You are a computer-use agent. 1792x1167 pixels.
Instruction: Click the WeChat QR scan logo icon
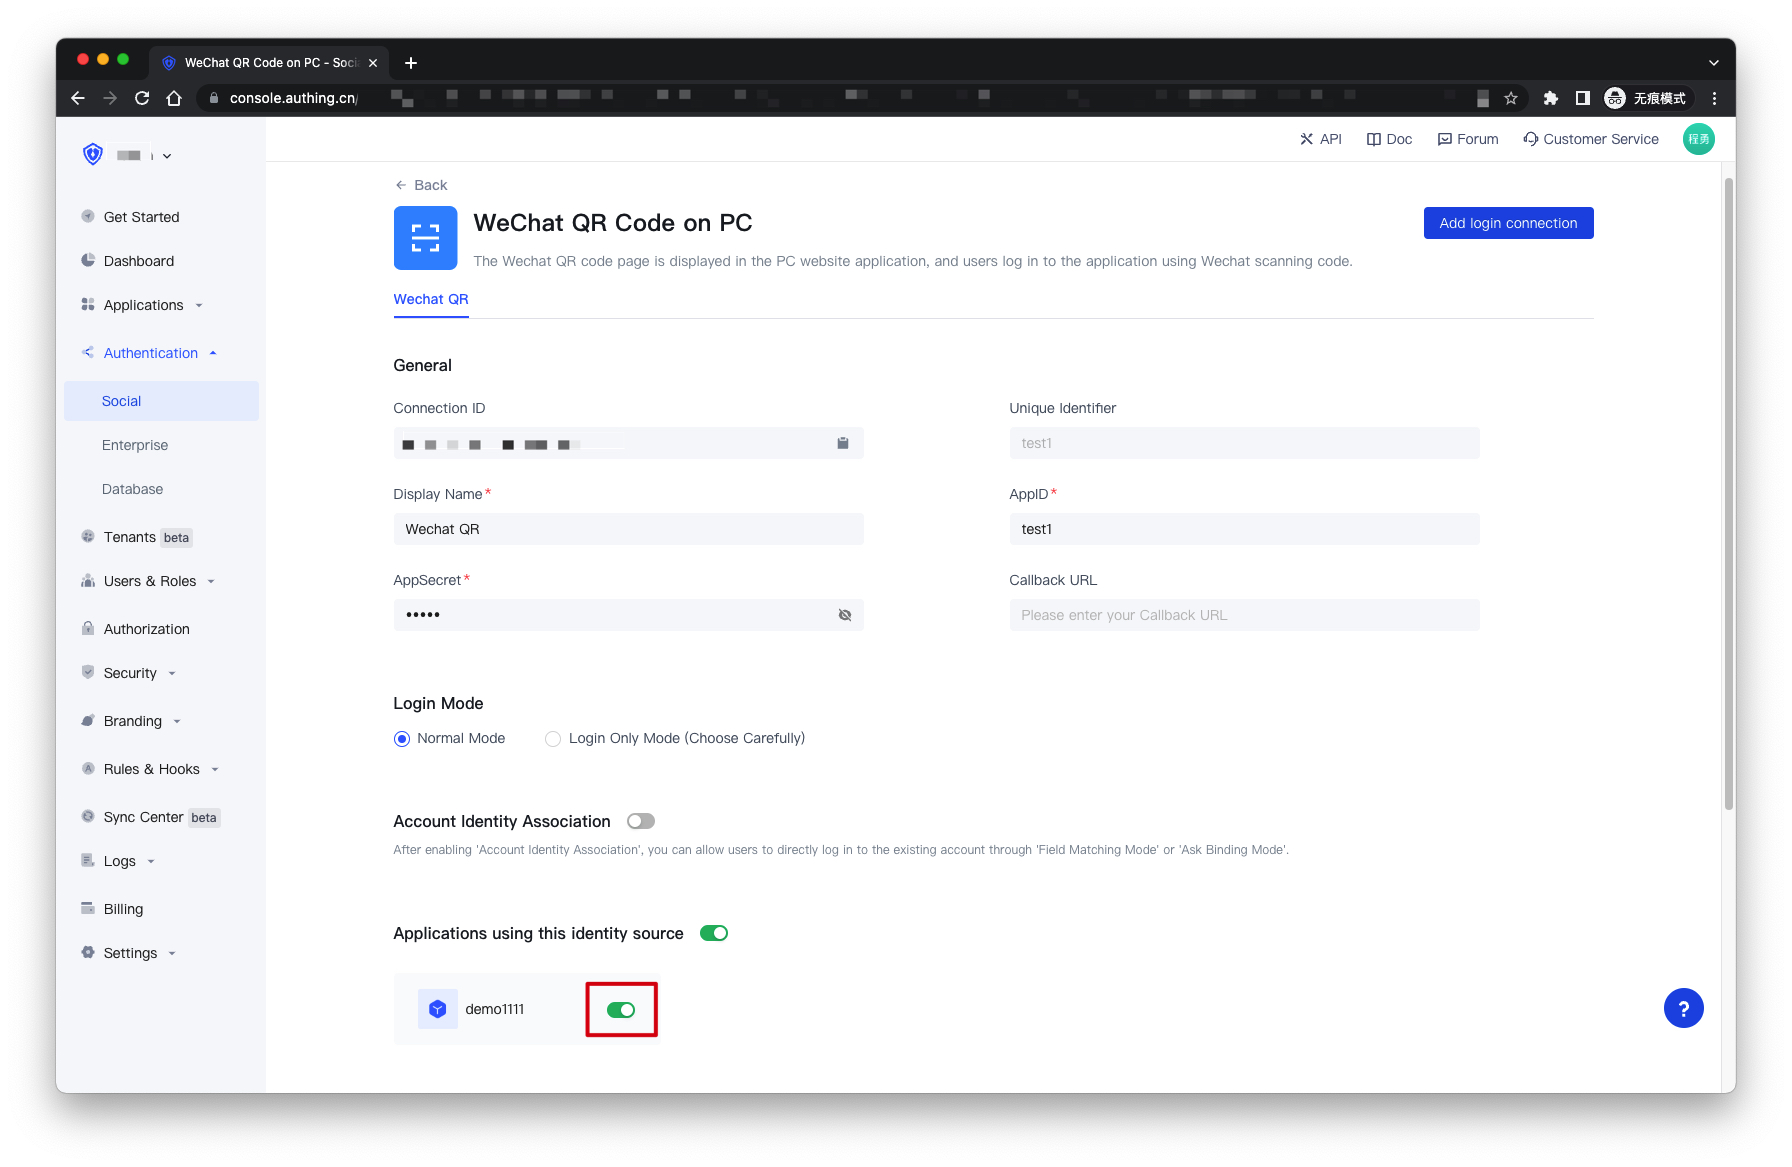click(425, 238)
